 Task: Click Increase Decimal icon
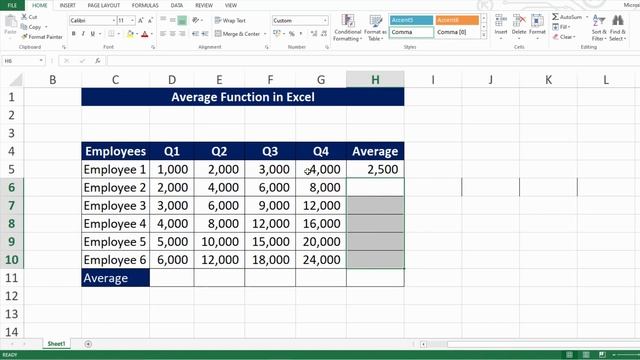tap(313, 33)
